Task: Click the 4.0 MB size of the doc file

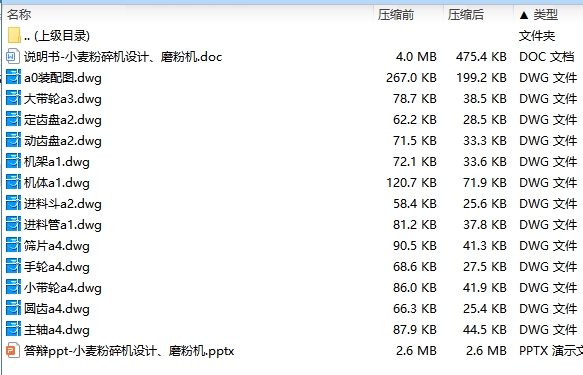Action: (416, 56)
